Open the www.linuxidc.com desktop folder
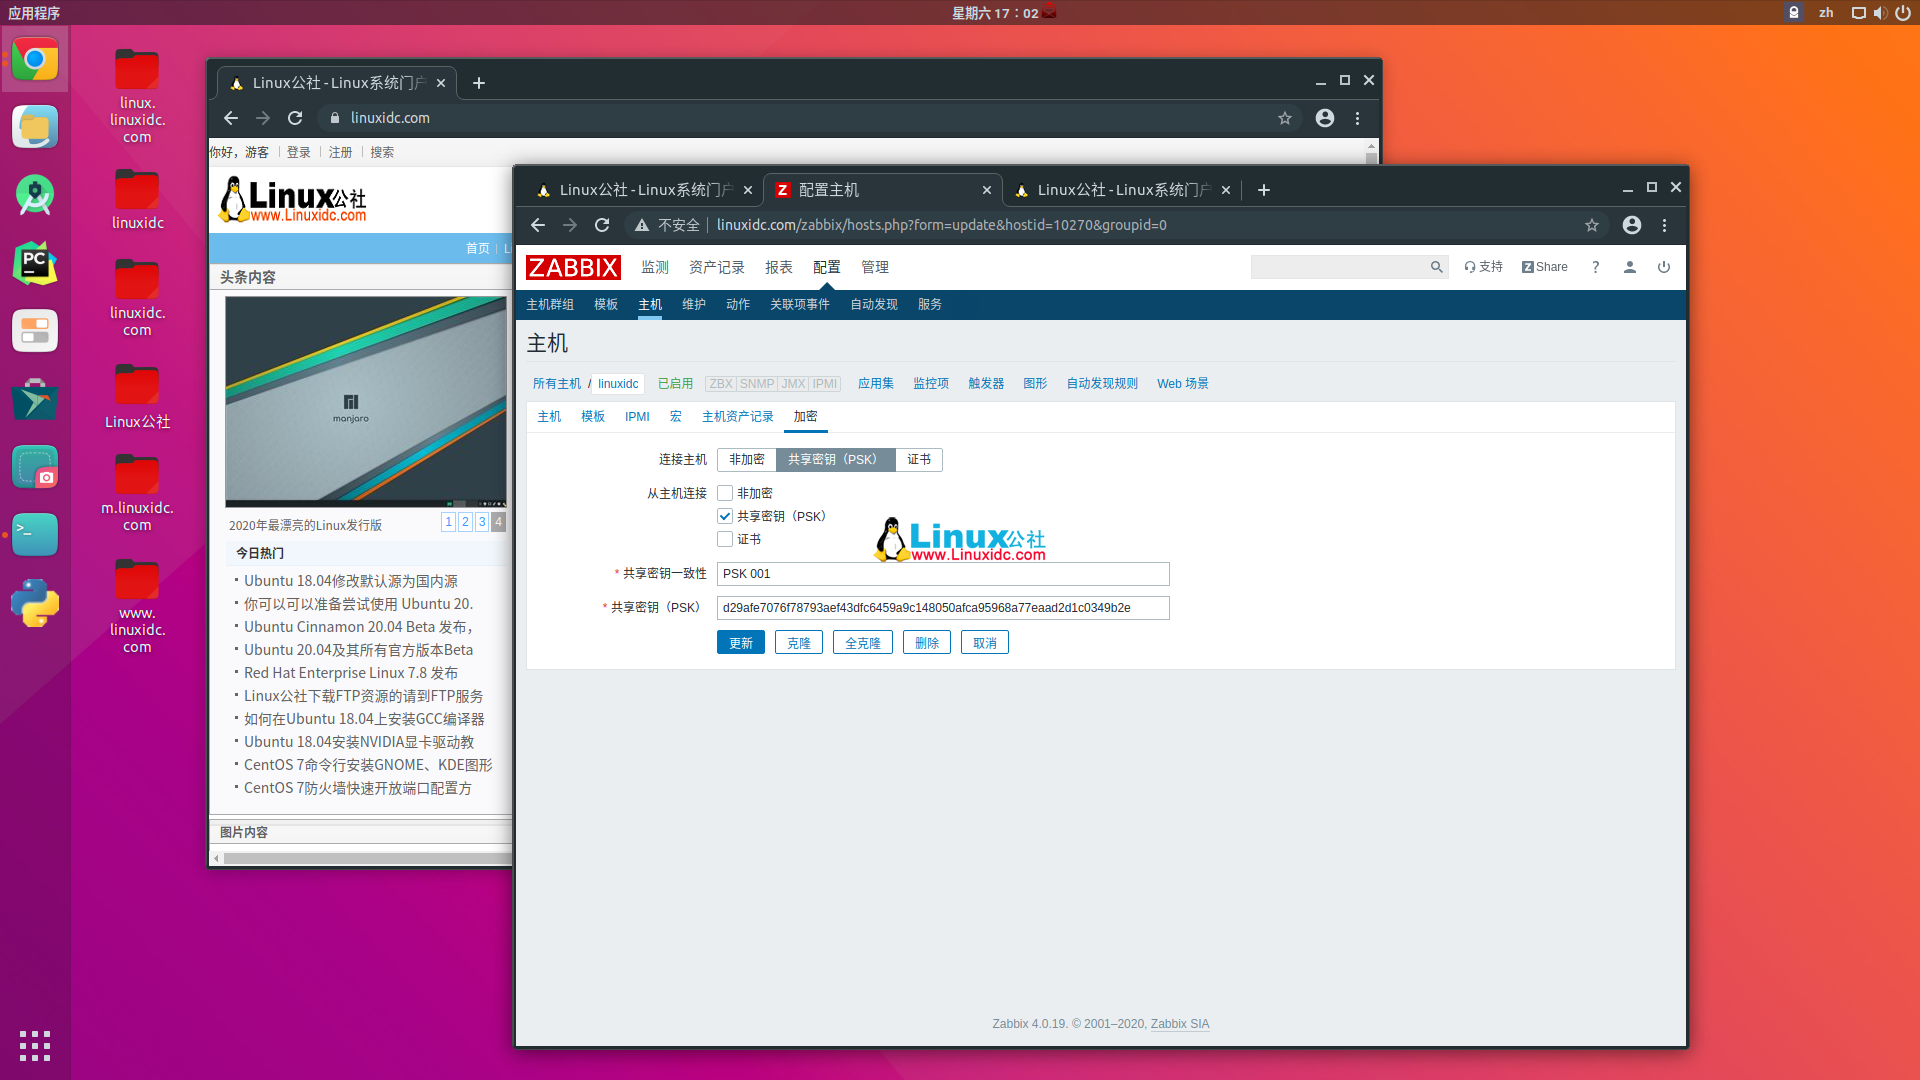 [137, 606]
